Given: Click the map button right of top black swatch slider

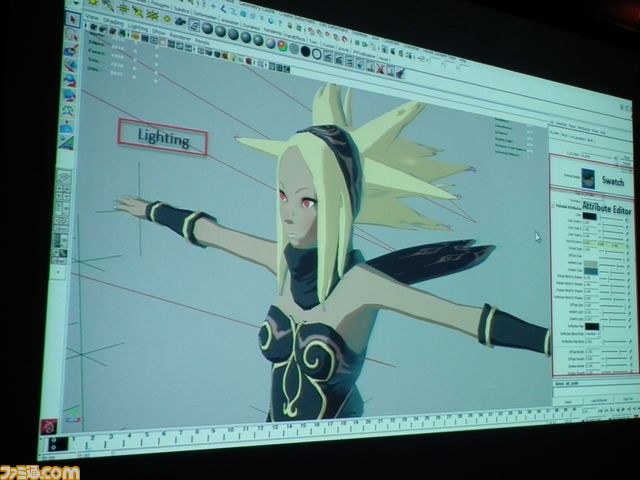Looking at the screenshot, I should [627, 220].
